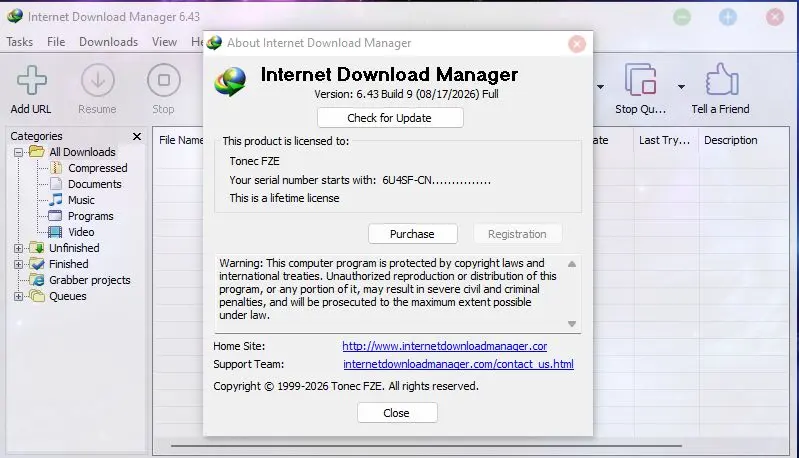Select the Finished category
The image size is (799, 458).
[x=68, y=264]
